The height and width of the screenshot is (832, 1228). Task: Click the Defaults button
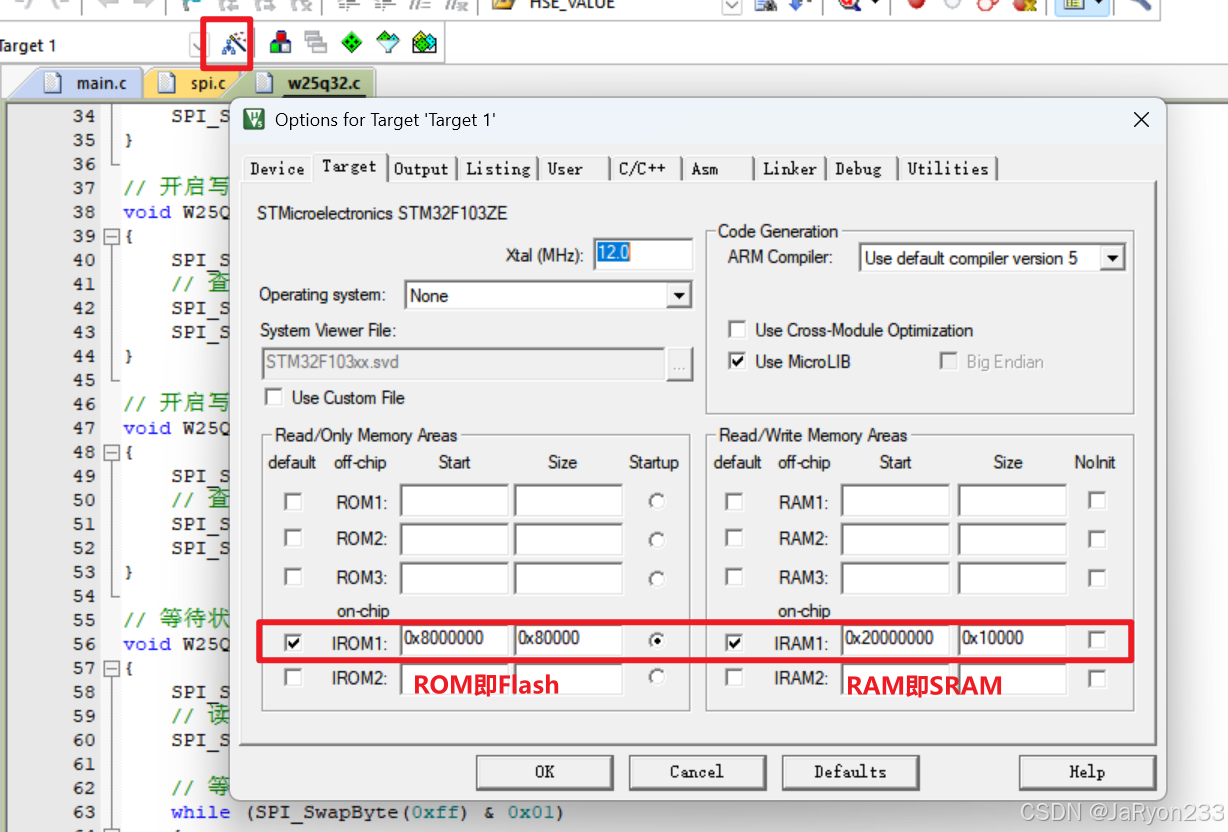tap(850, 772)
